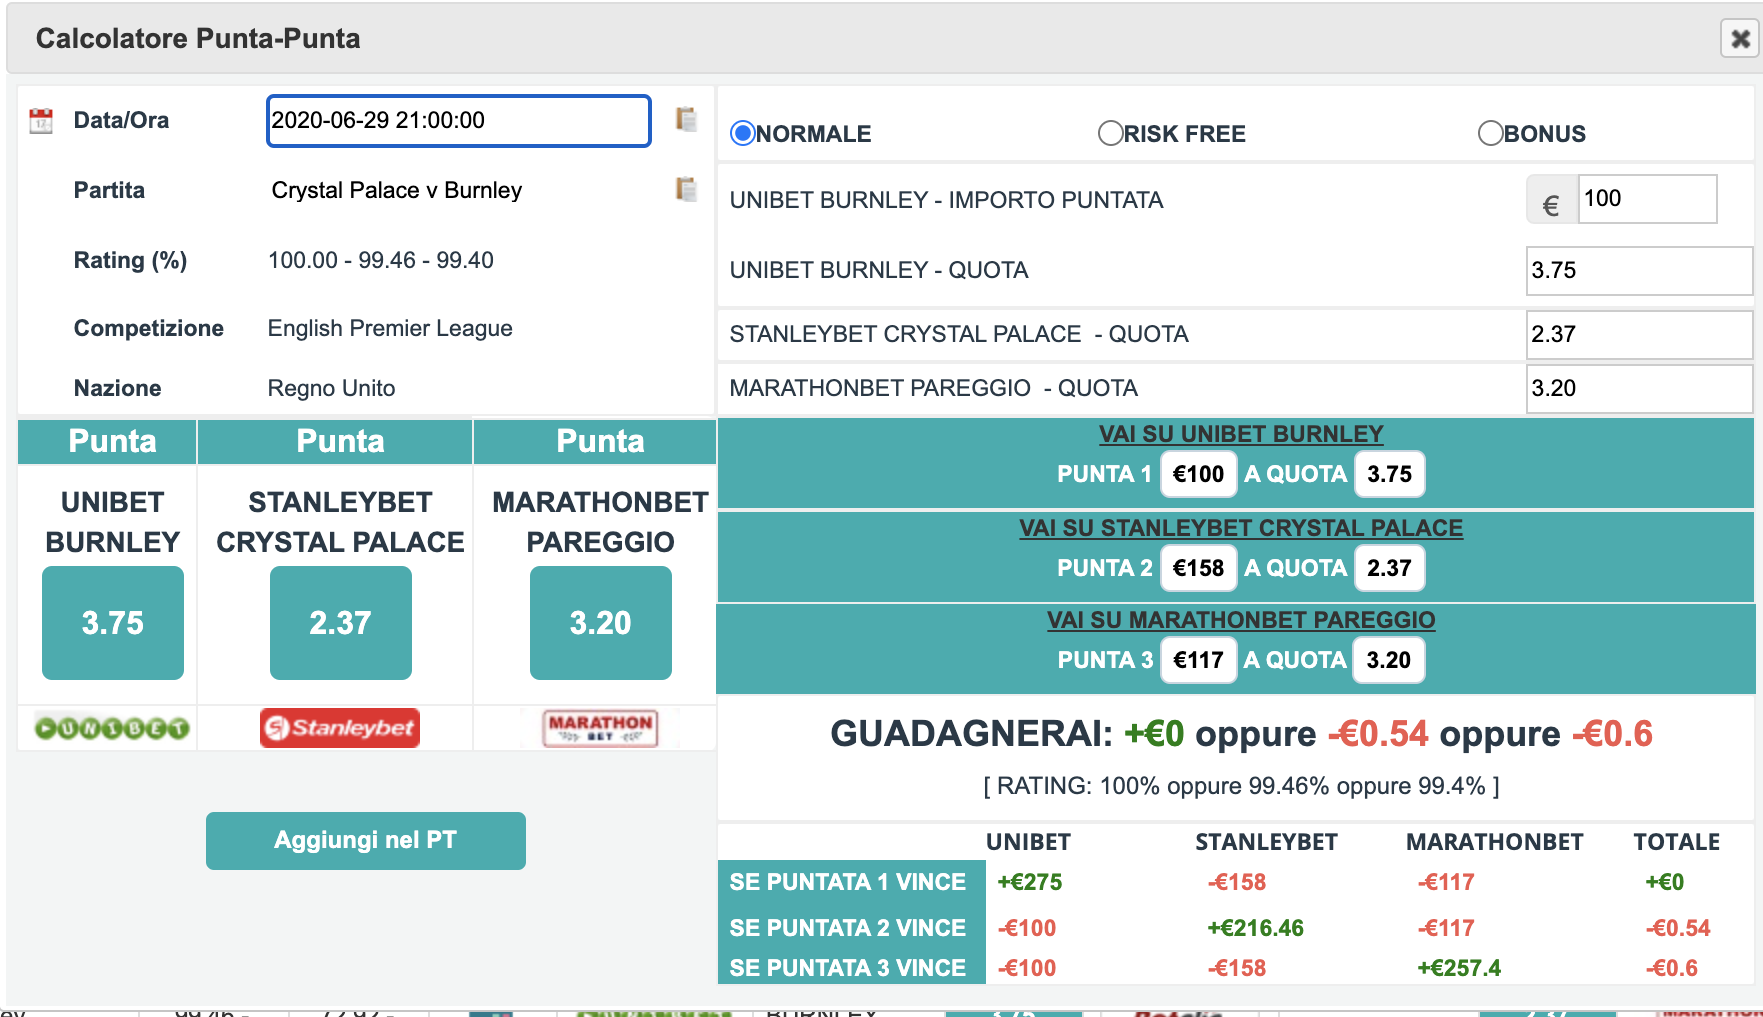The image size is (1763, 1017).
Task: Click the MARATHONBET PAREGGIO column label
Action: point(600,522)
